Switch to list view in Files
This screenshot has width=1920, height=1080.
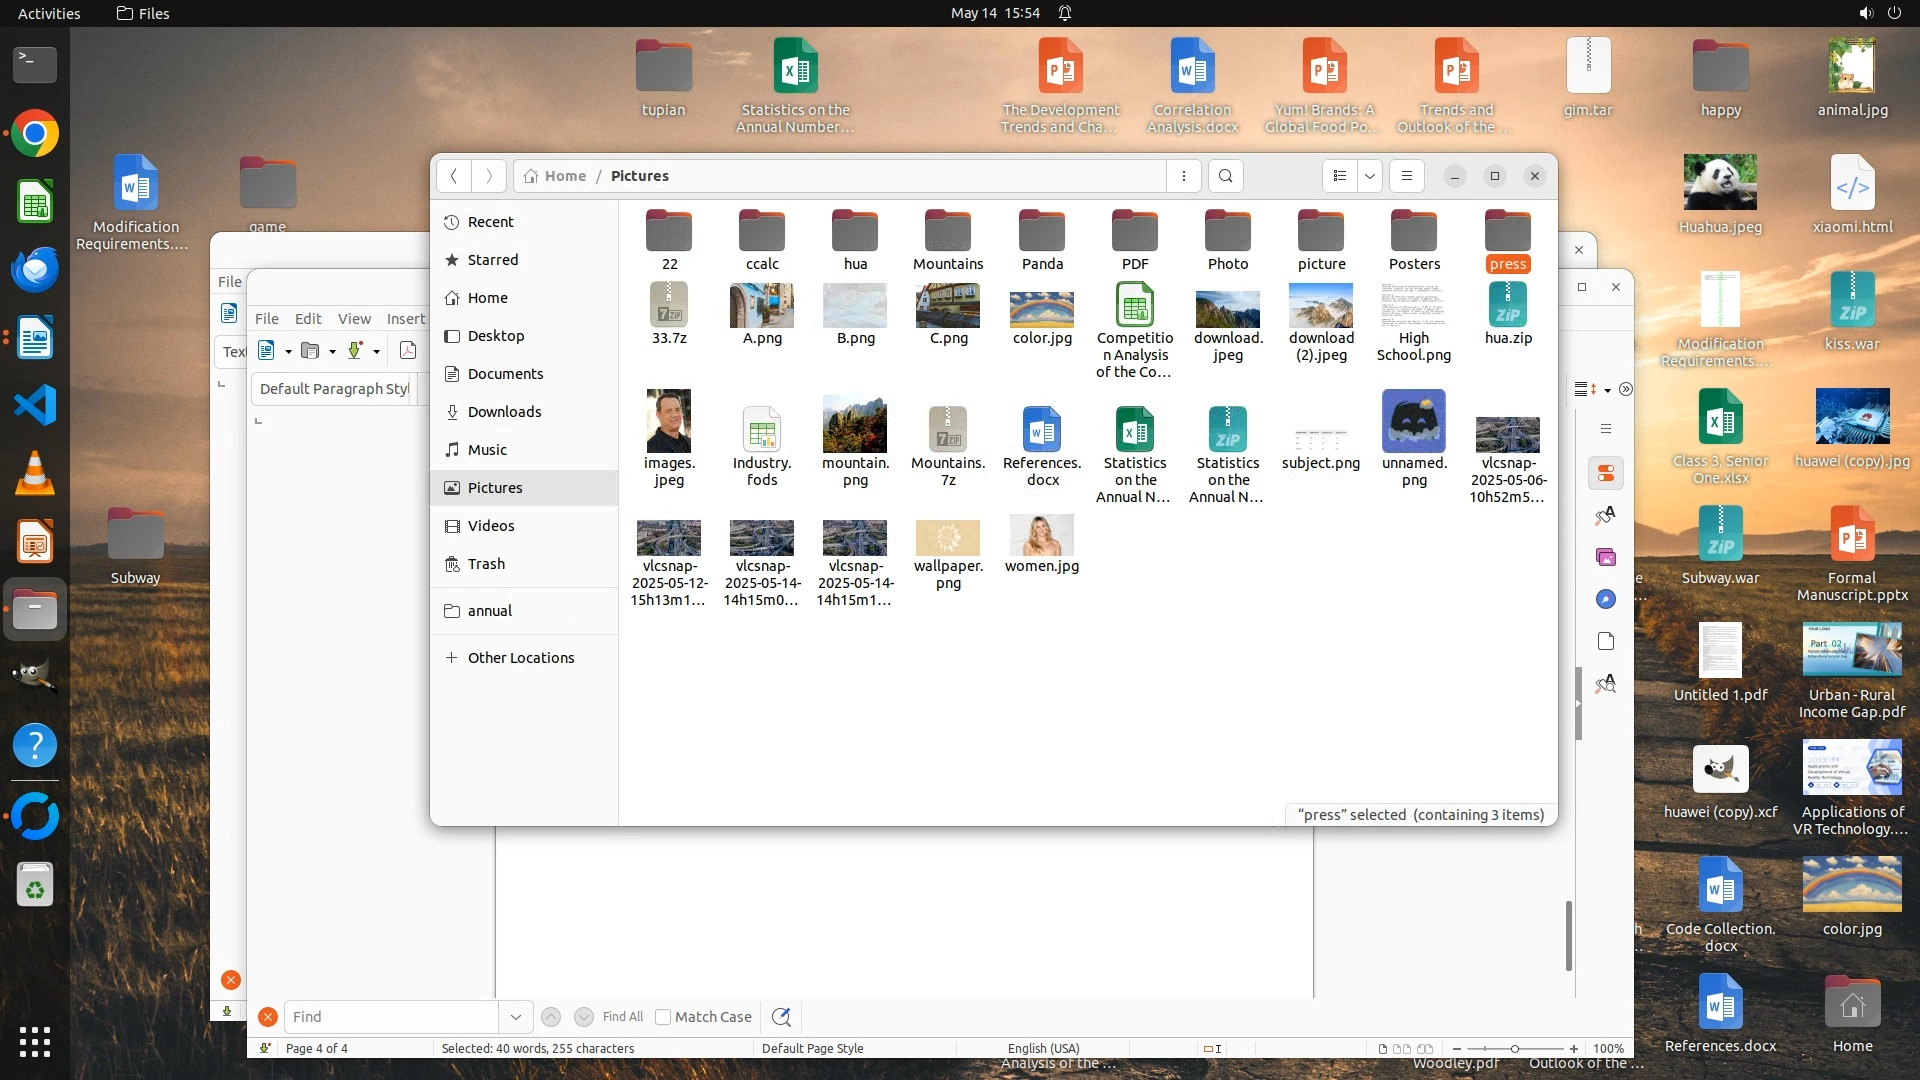point(1340,176)
